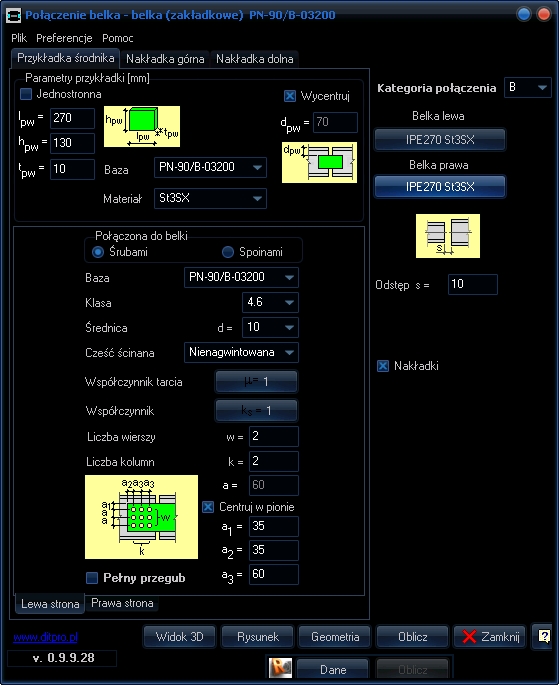559x685 pixels.
Task: Expand the Materiał St3SX dropdown
Action: click(x=210, y=198)
